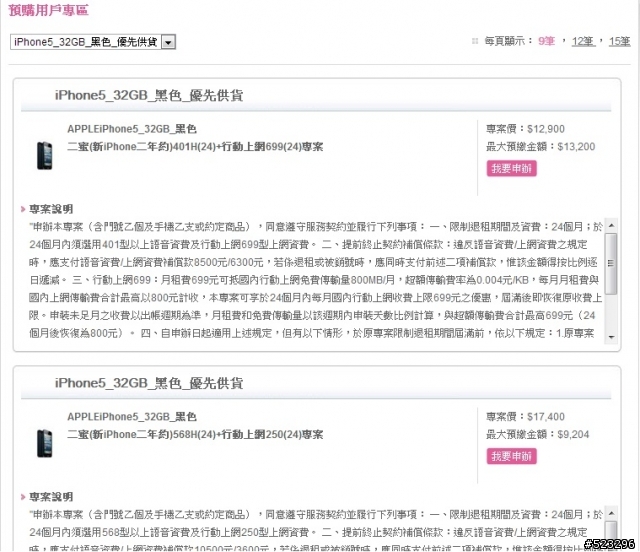Click the second 專案說明 heading arrow

point(23,497)
